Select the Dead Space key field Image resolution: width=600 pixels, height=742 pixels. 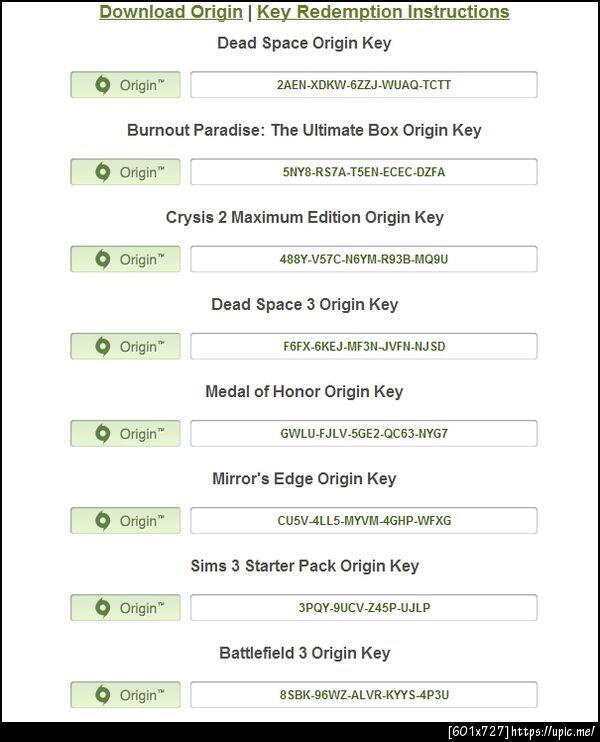click(x=364, y=85)
